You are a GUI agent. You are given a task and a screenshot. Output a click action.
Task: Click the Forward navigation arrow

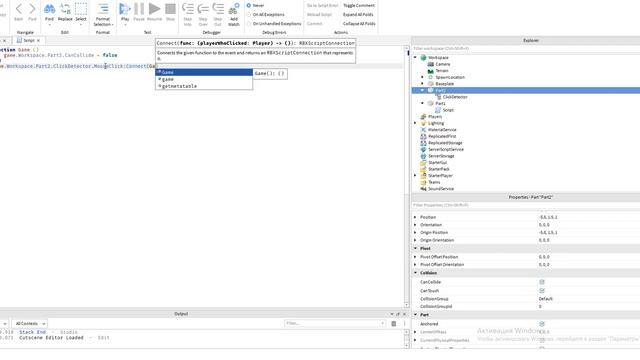coord(32,9)
